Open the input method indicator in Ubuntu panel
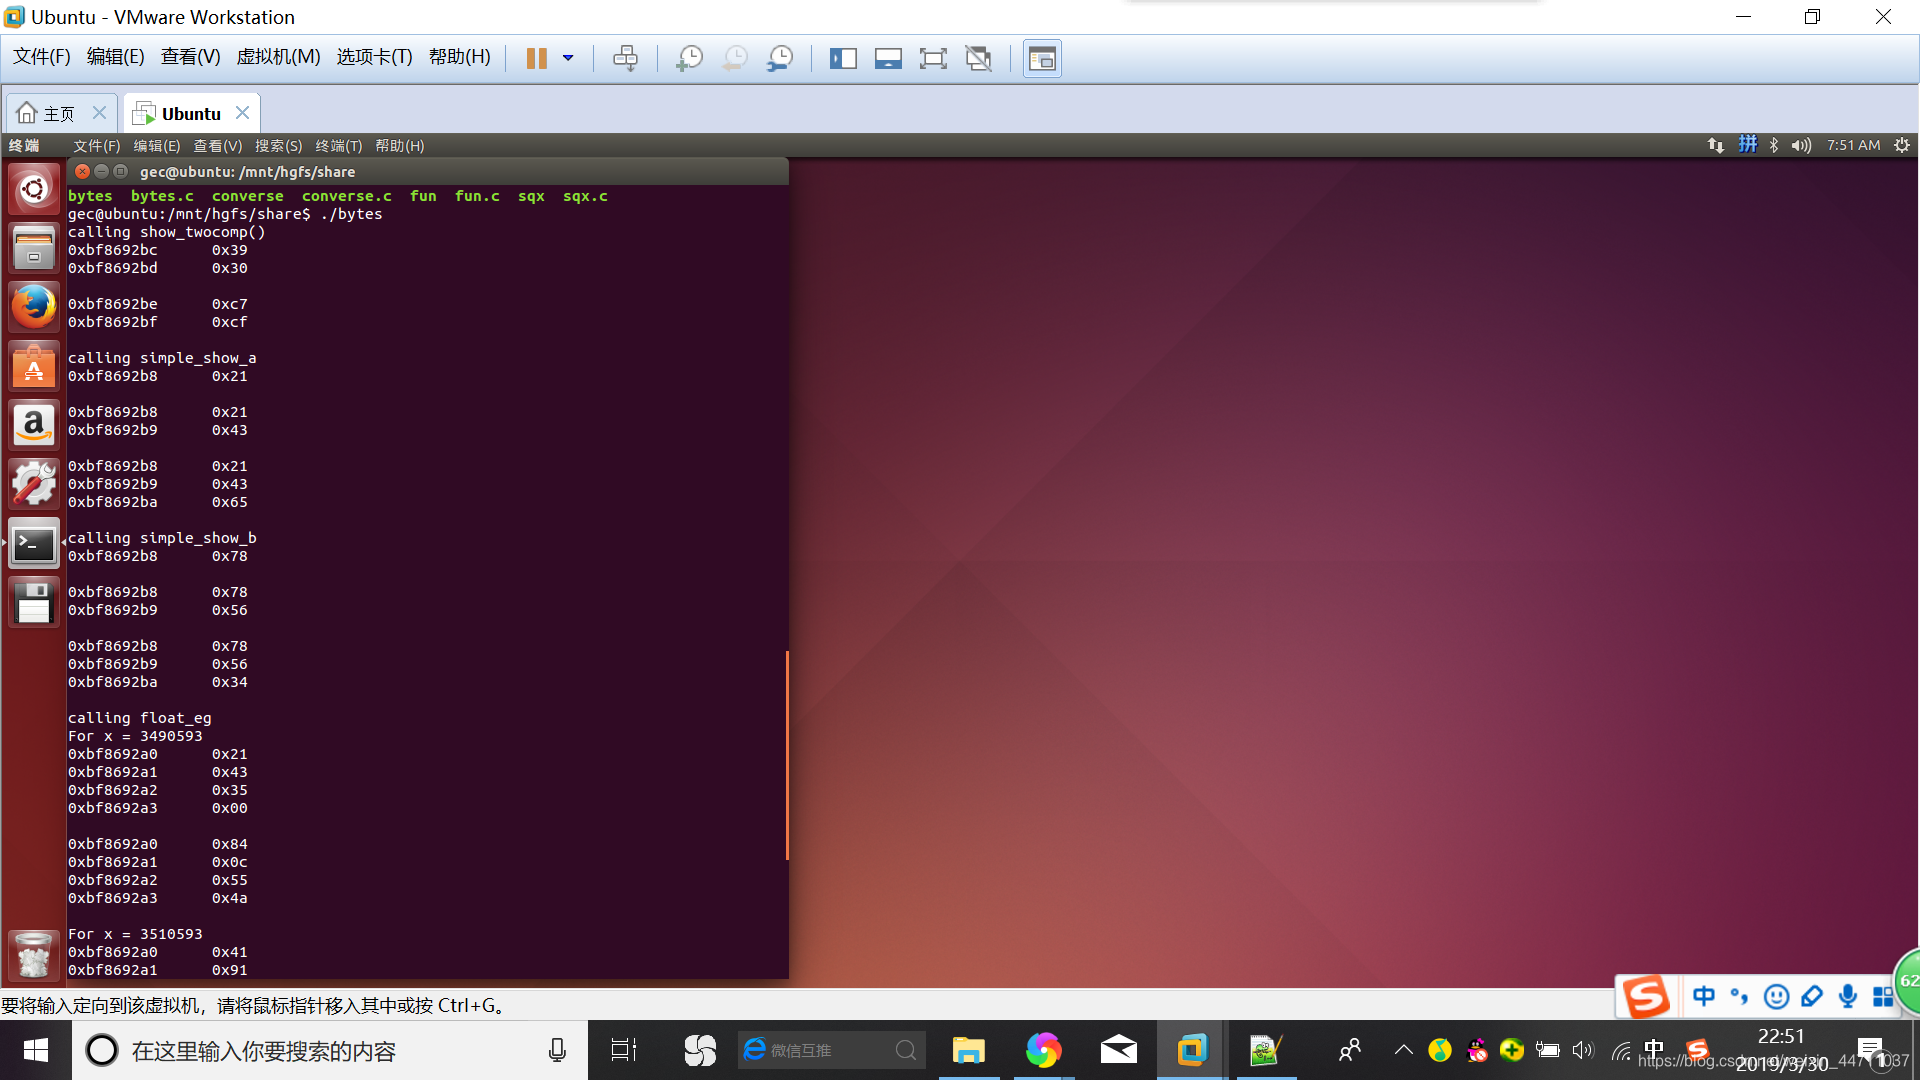 coord(1747,146)
